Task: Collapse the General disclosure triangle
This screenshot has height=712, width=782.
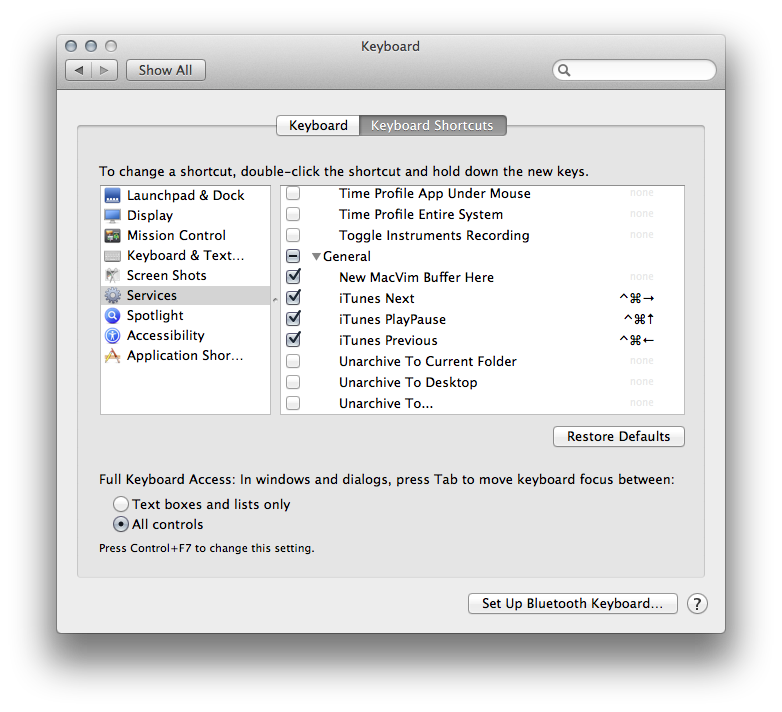Action: [x=316, y=256]
